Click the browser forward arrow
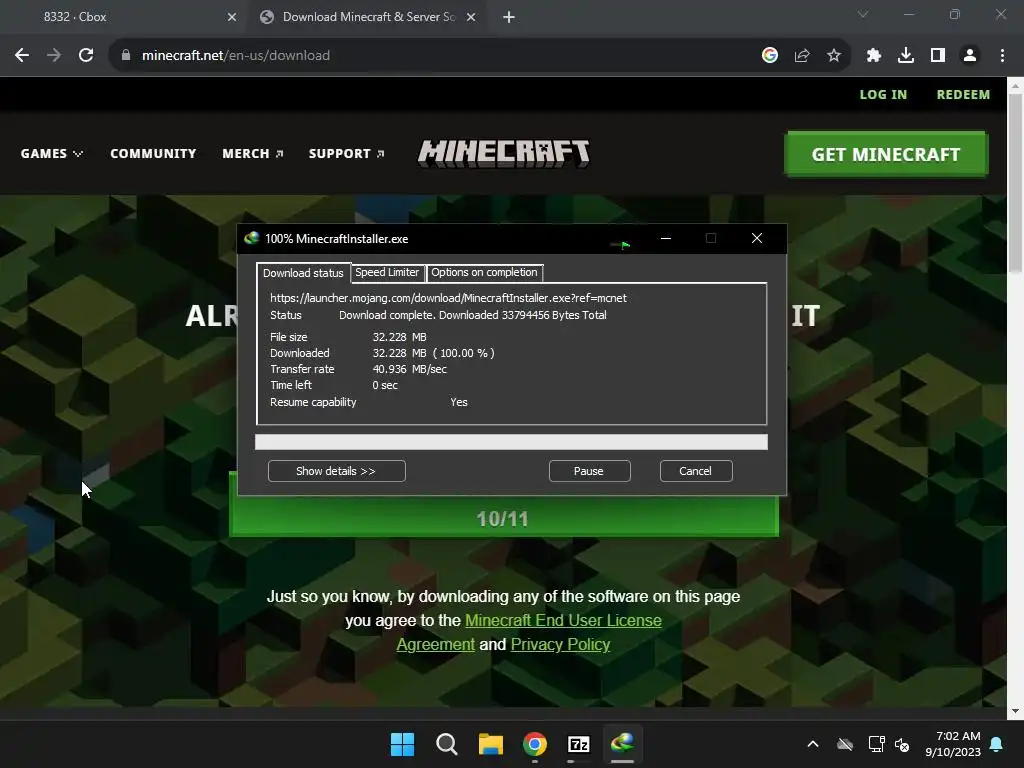 [54, 56]
